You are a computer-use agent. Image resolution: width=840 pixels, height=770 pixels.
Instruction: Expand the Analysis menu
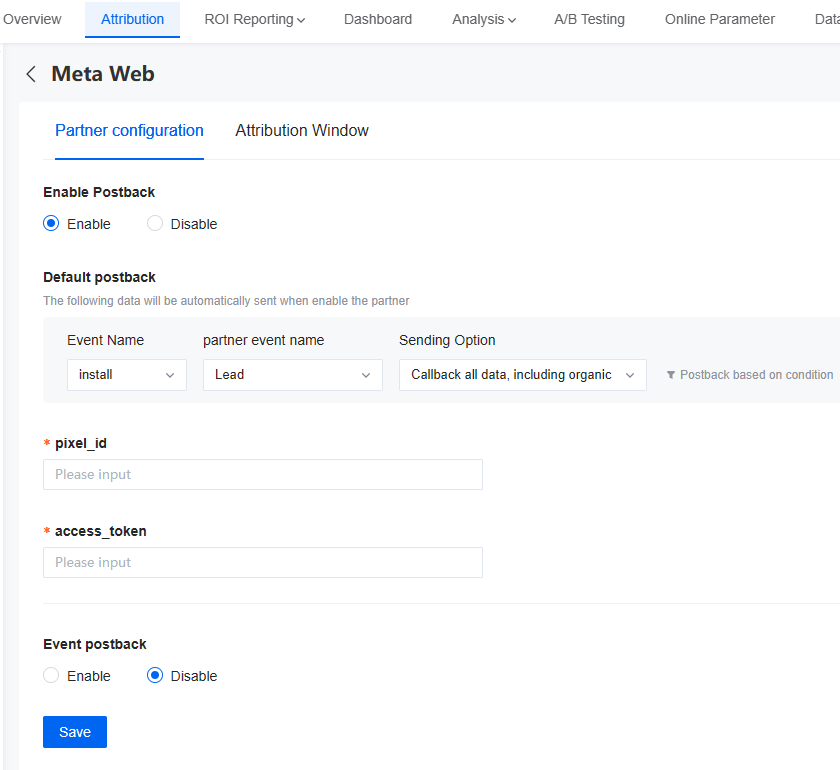pyautogui.click(x=484, y=19)
